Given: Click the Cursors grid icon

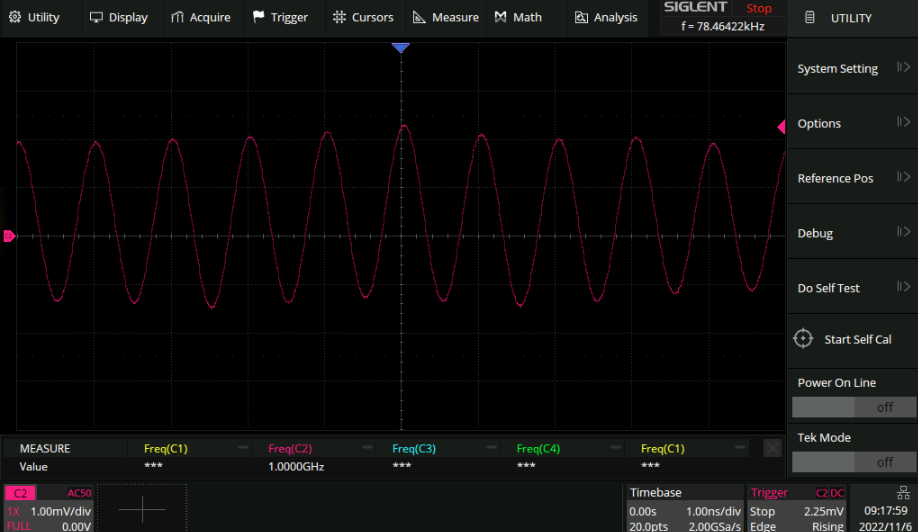Looking at the screenshot, I should click(x=339, y=17).
